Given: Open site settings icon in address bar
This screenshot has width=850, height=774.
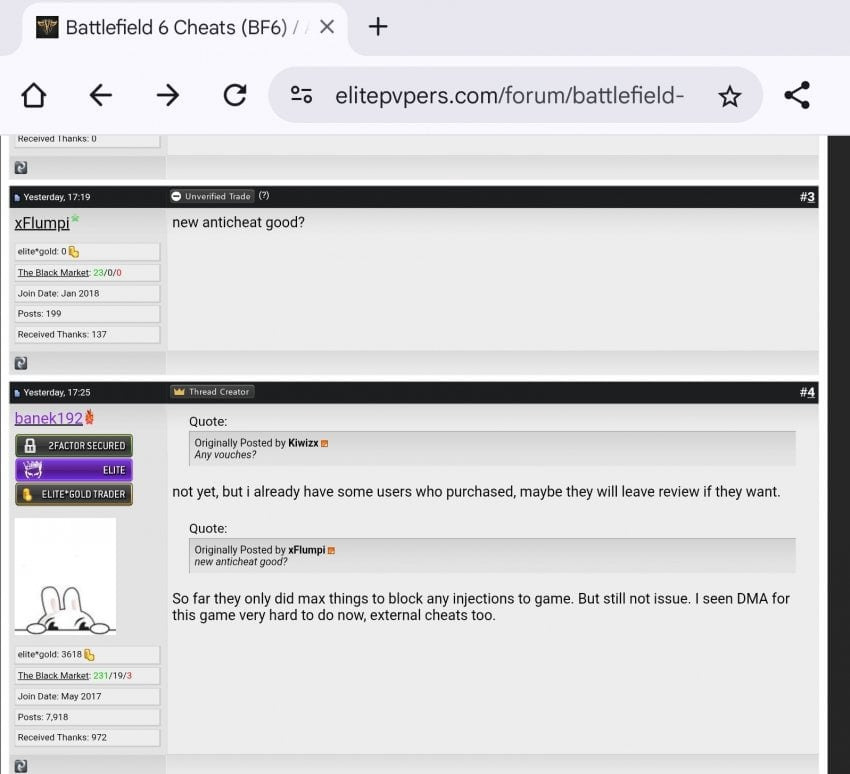Looking at the screenshot, I should point(301,95).
